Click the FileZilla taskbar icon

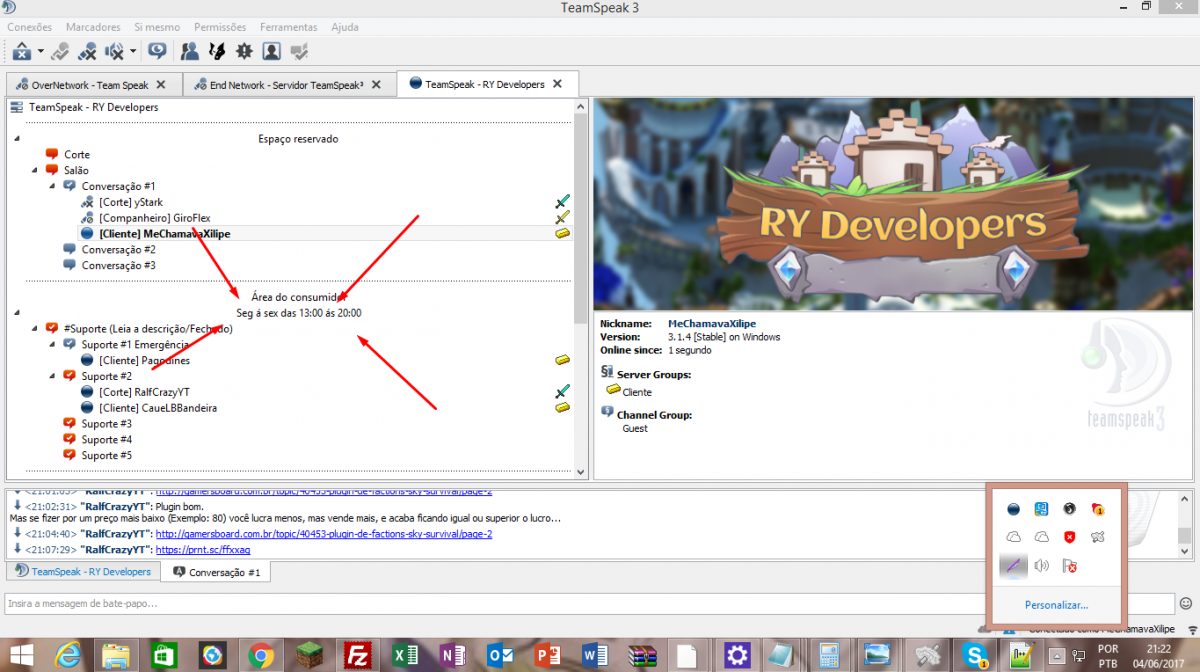[357, 655]
